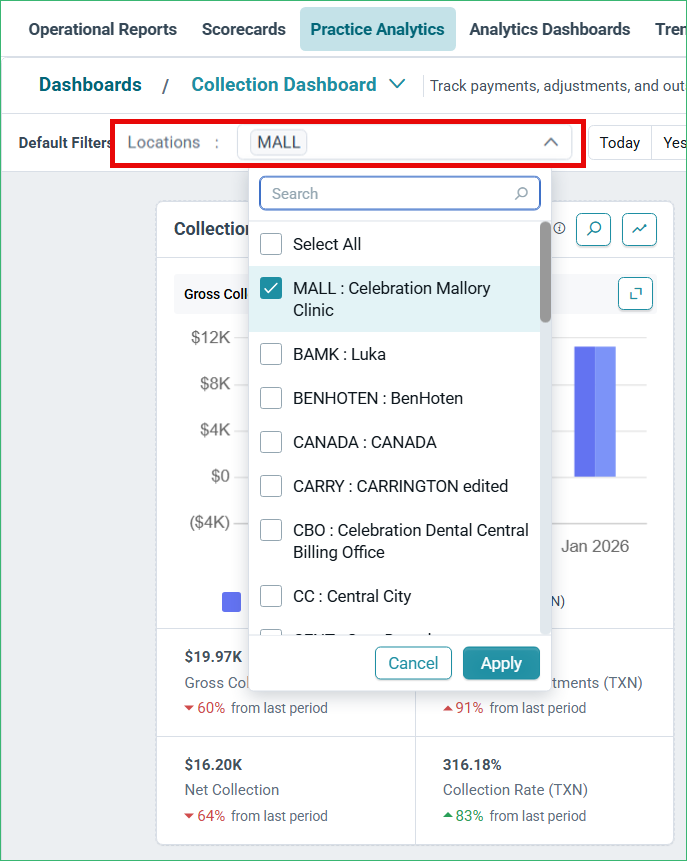Switch to Operational Reports tab
687x861 pixels.
(x=103, y=29)
